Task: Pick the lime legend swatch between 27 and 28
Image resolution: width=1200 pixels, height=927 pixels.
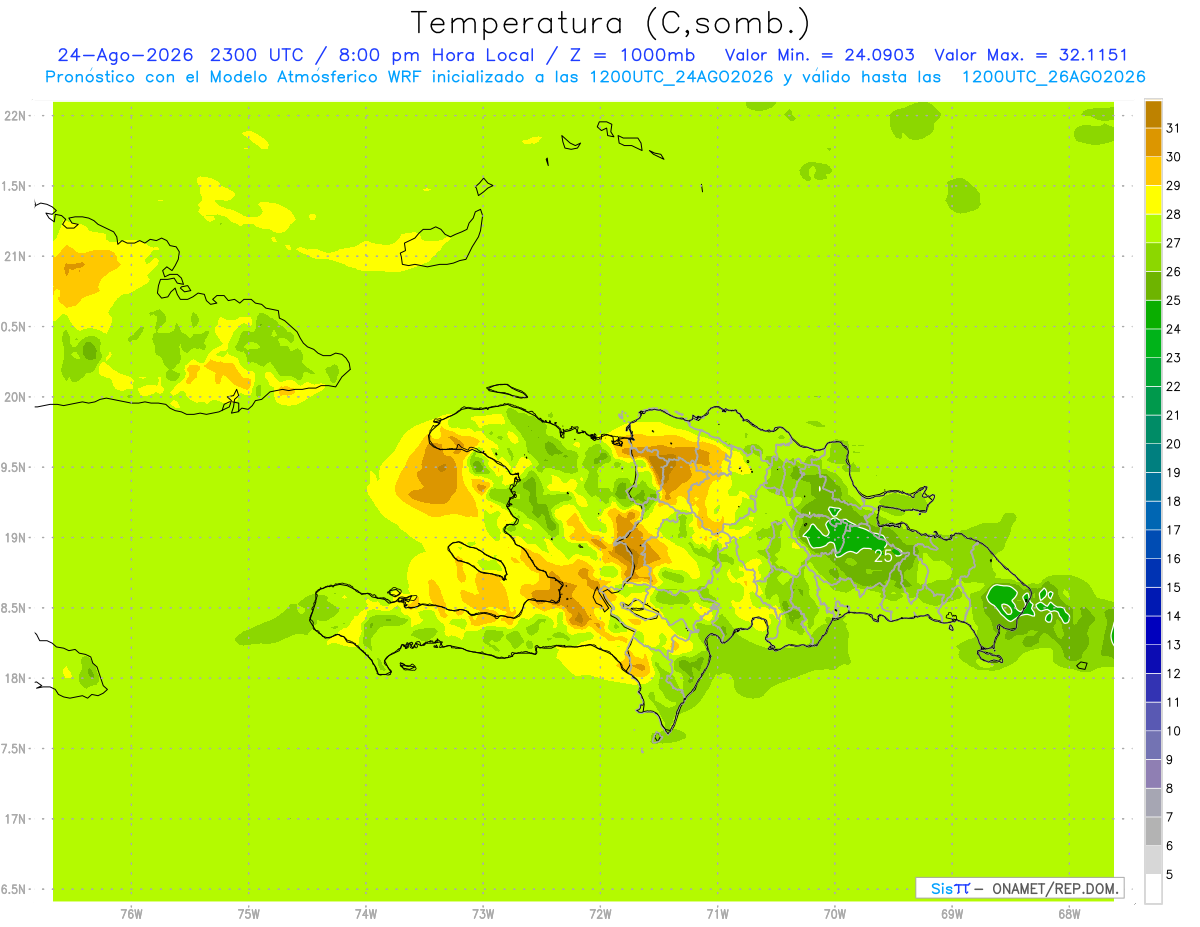Action: [x=1153, y=229]
